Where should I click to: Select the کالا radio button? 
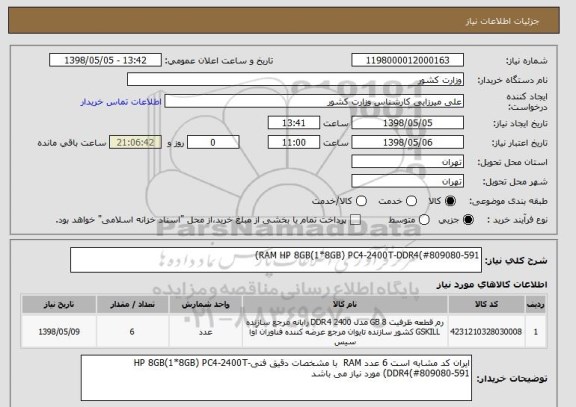[450, 201]
